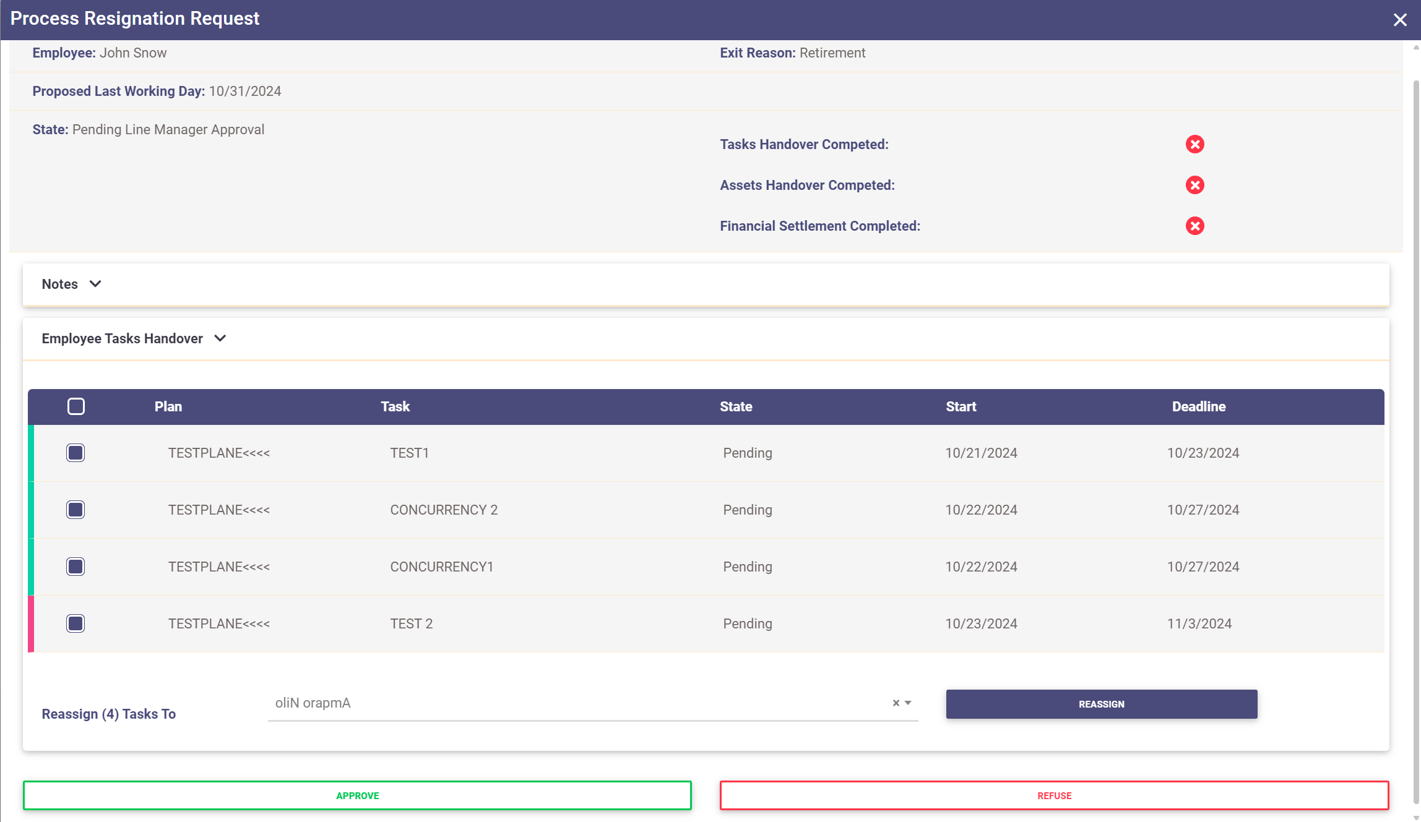This screenshot has width=1421, height=822.
Task: Expand the Notes section chevron
Action: tap(95, 284)
